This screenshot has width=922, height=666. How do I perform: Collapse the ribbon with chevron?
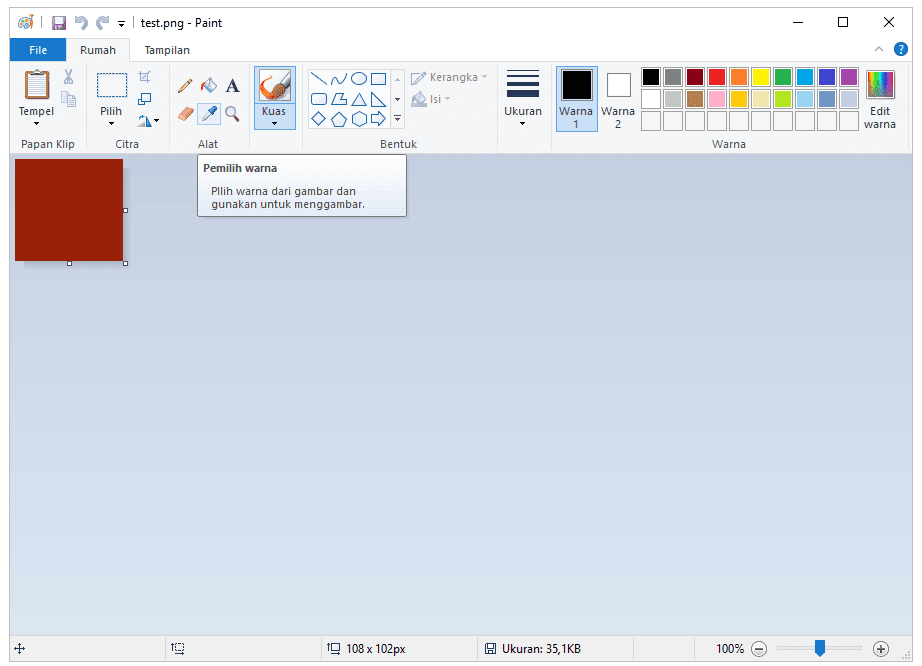878,49
